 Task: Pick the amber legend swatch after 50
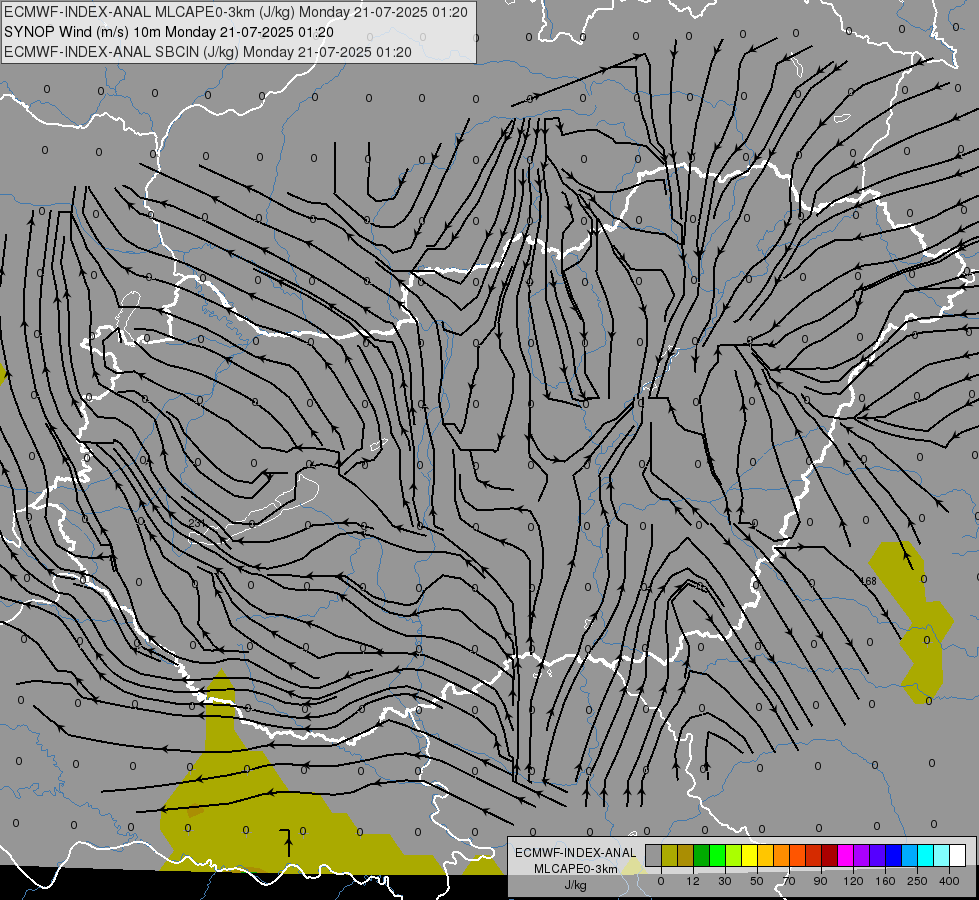pyautogui.click(x=765, y=855)
